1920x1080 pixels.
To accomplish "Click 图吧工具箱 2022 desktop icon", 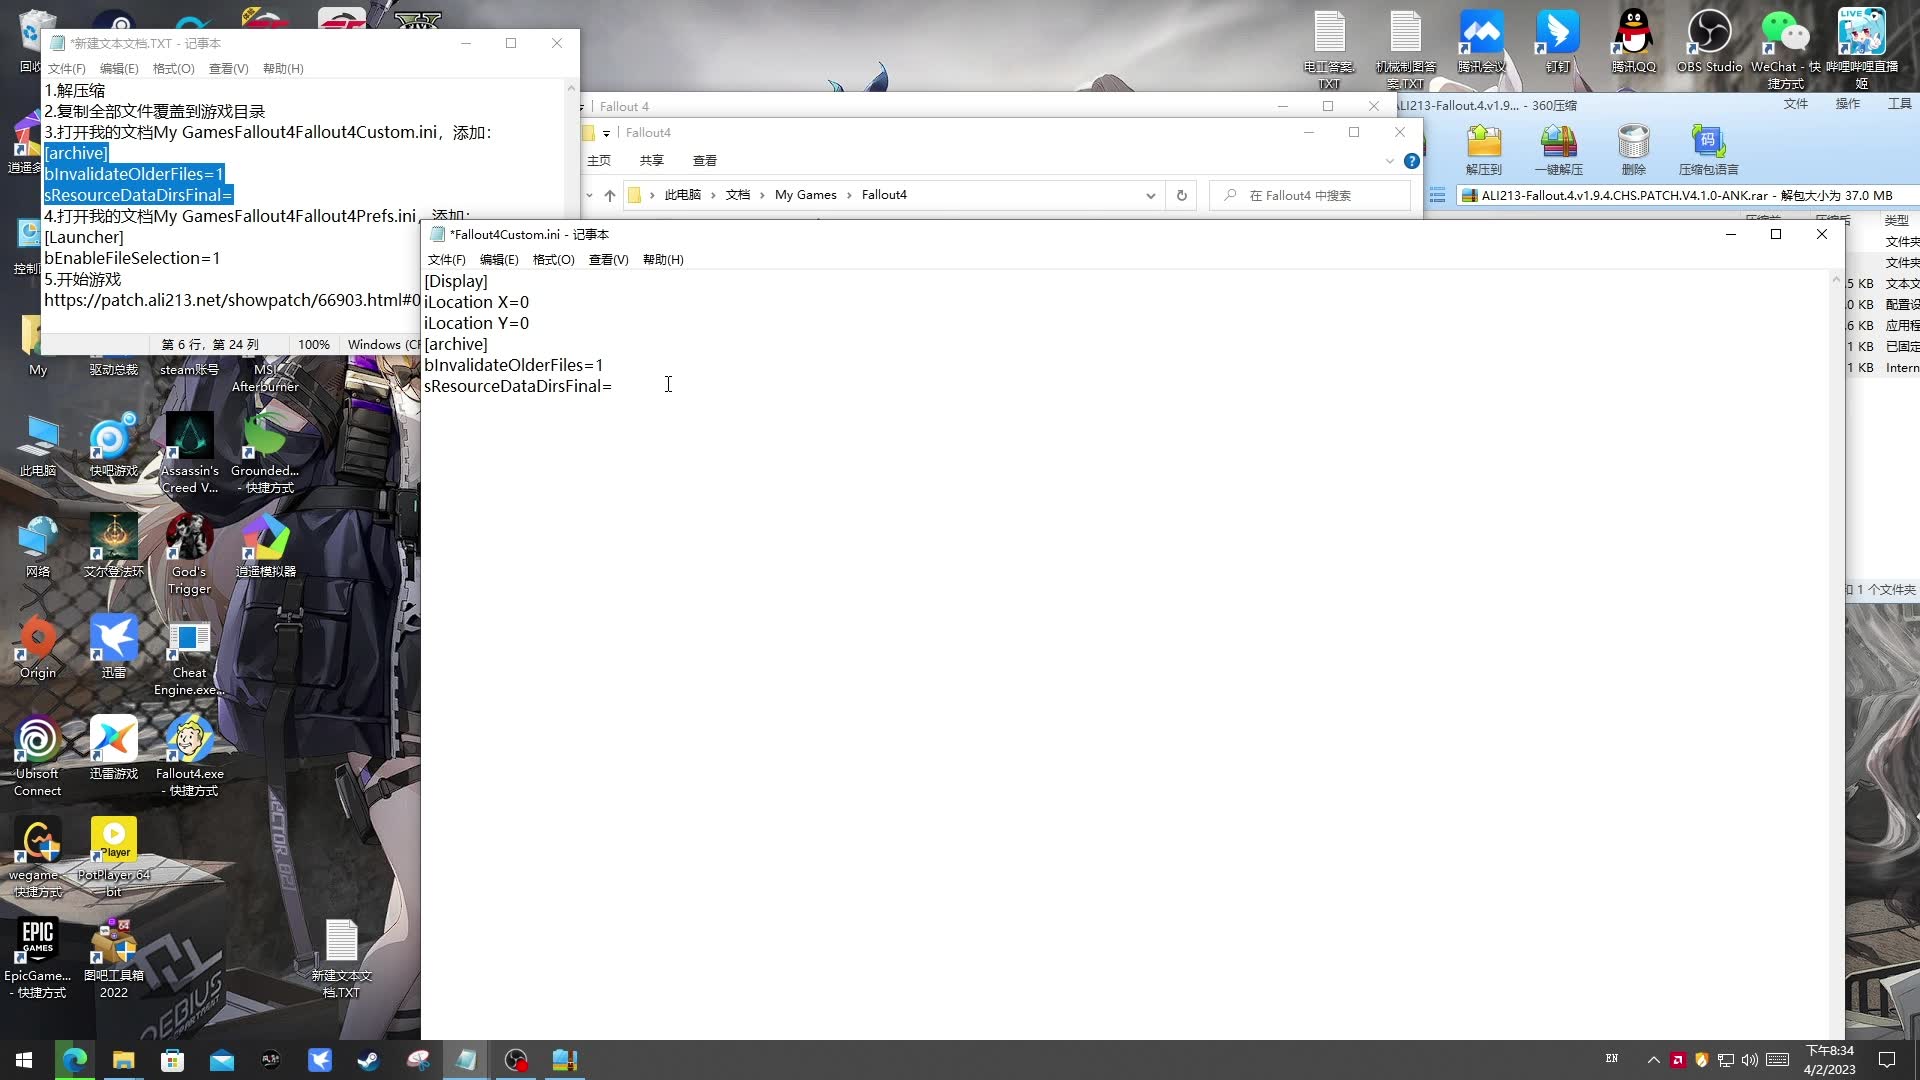I will click(x=114, y=958).
